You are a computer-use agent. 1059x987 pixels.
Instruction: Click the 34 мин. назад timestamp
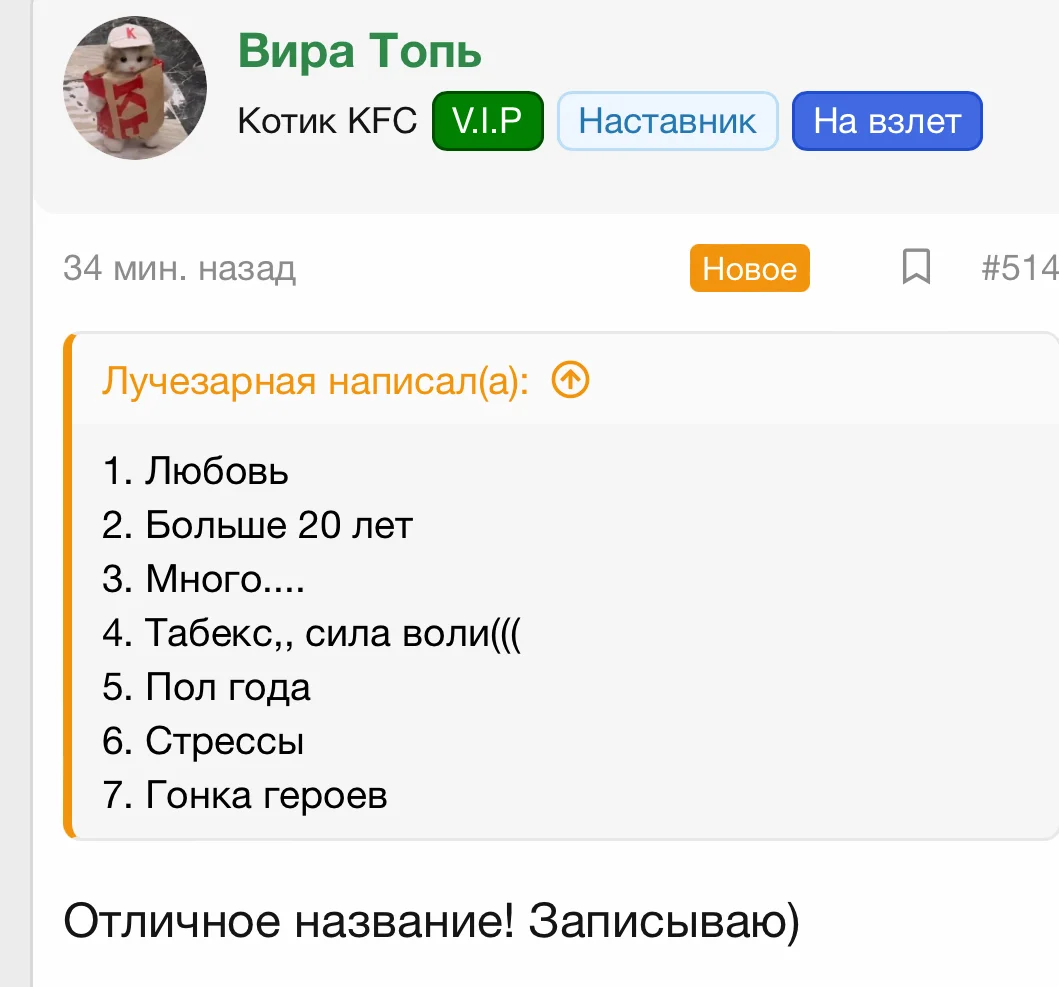point(178,268)
